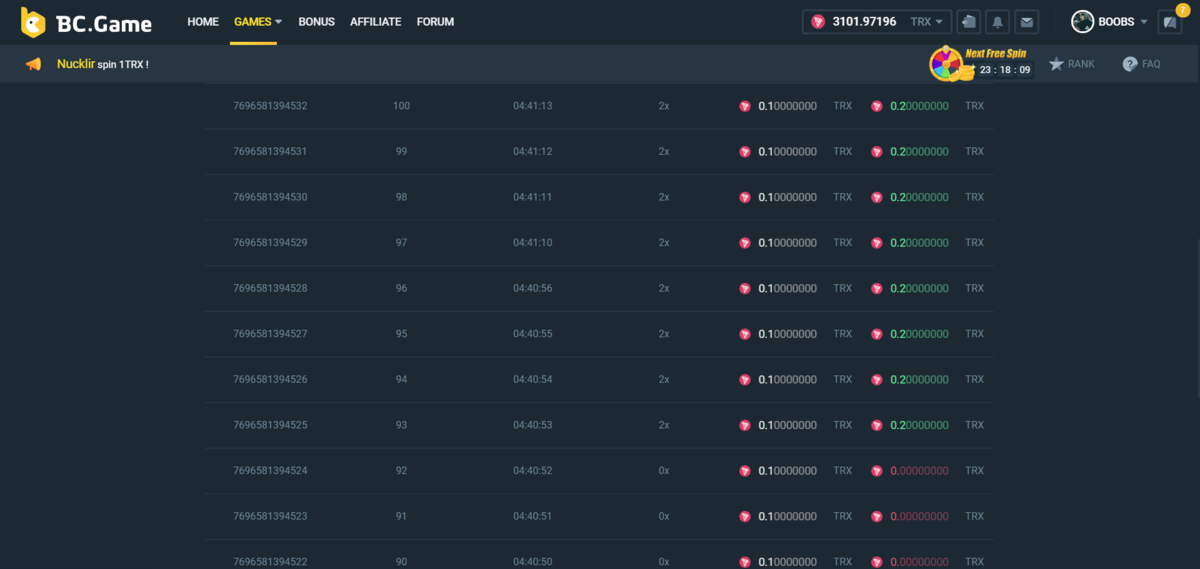Viewport: 1200px width, 569px height.
Task: Open the Games dropdown menu
Action: [257, 22]
